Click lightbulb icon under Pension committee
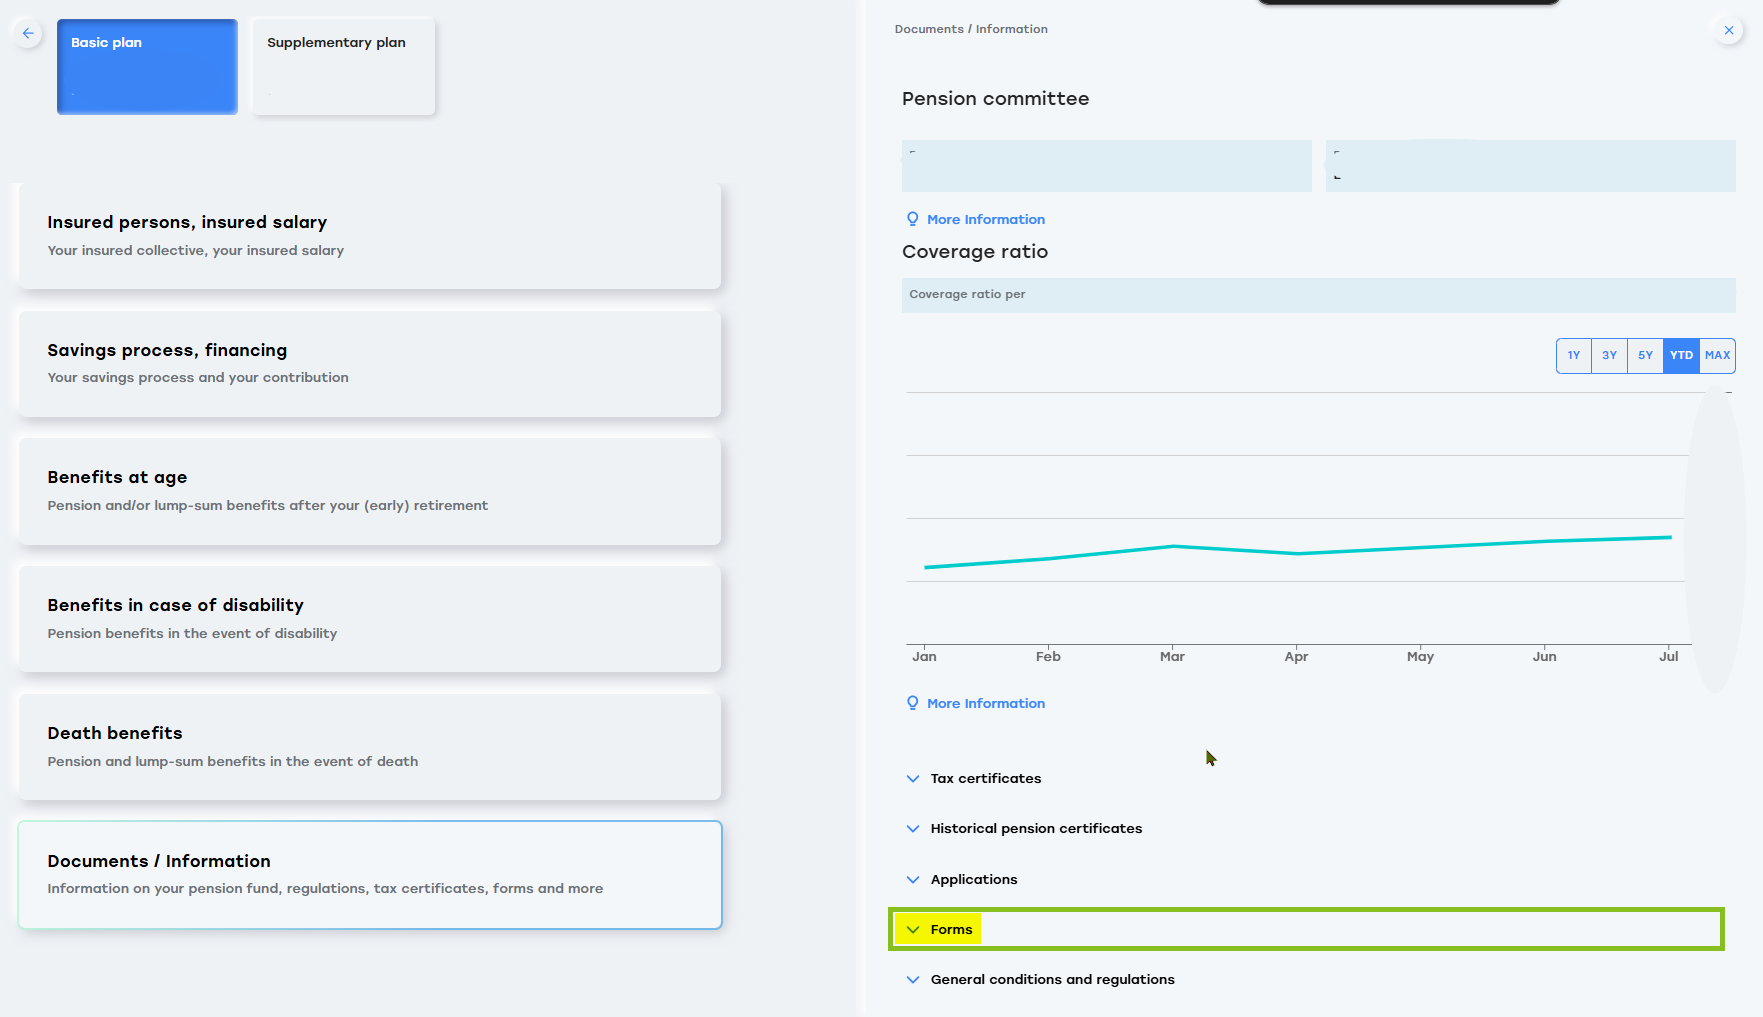The image size is (1763, 1017). pos(912,219)
